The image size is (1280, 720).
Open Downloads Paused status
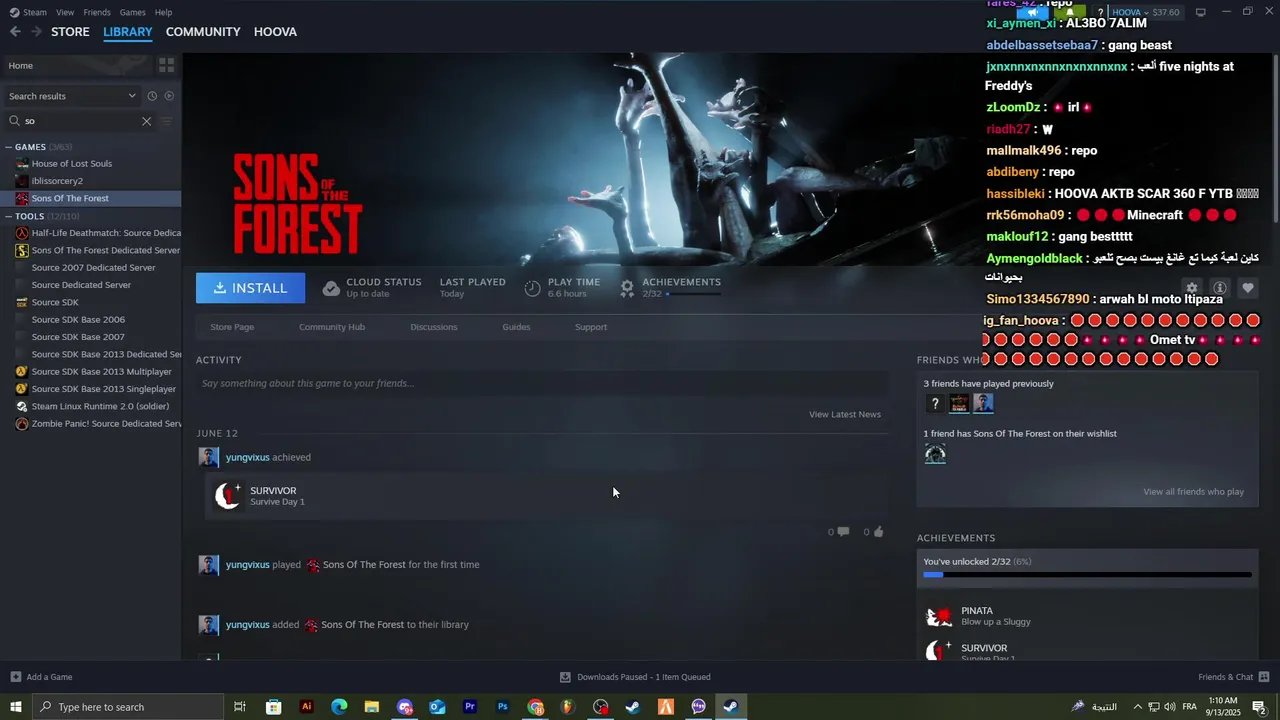tap(635, 677)
